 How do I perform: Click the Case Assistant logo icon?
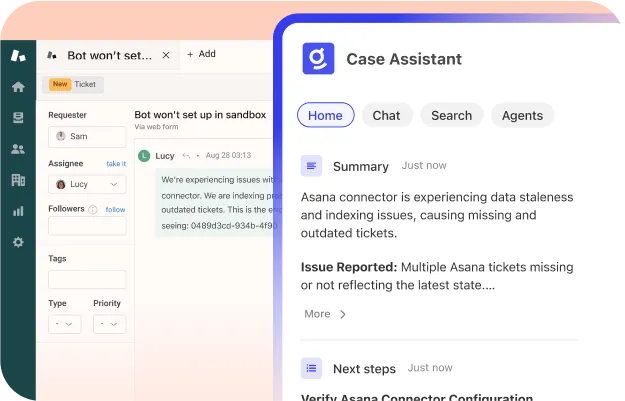[318, 59]
